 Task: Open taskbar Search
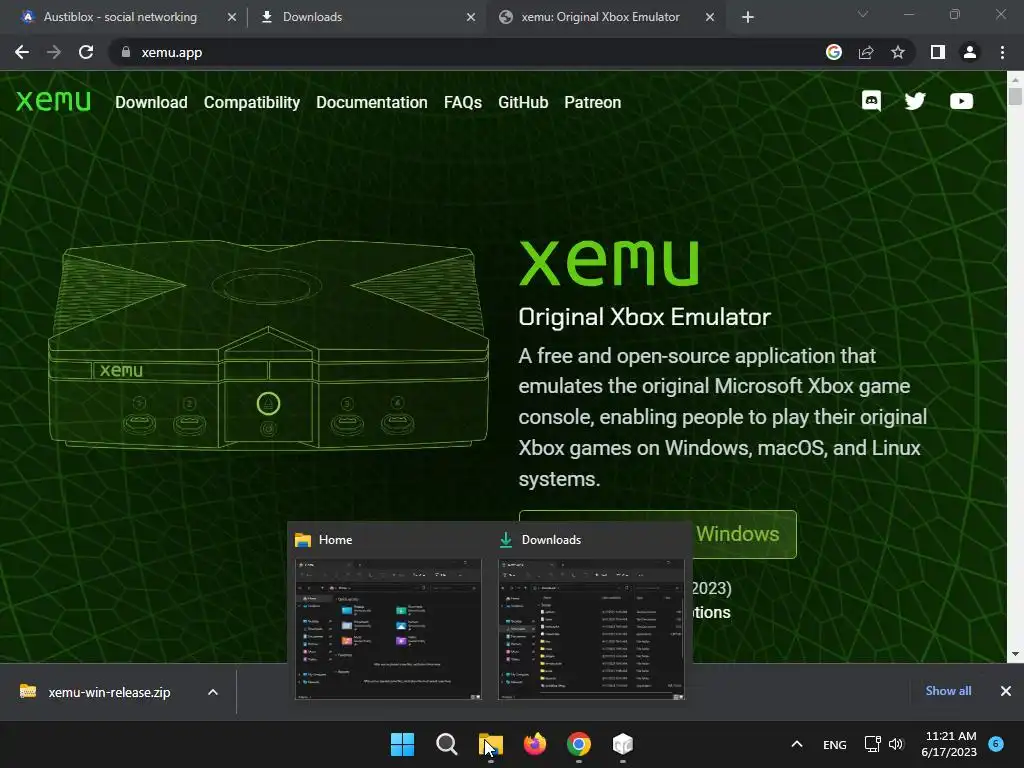447,744
